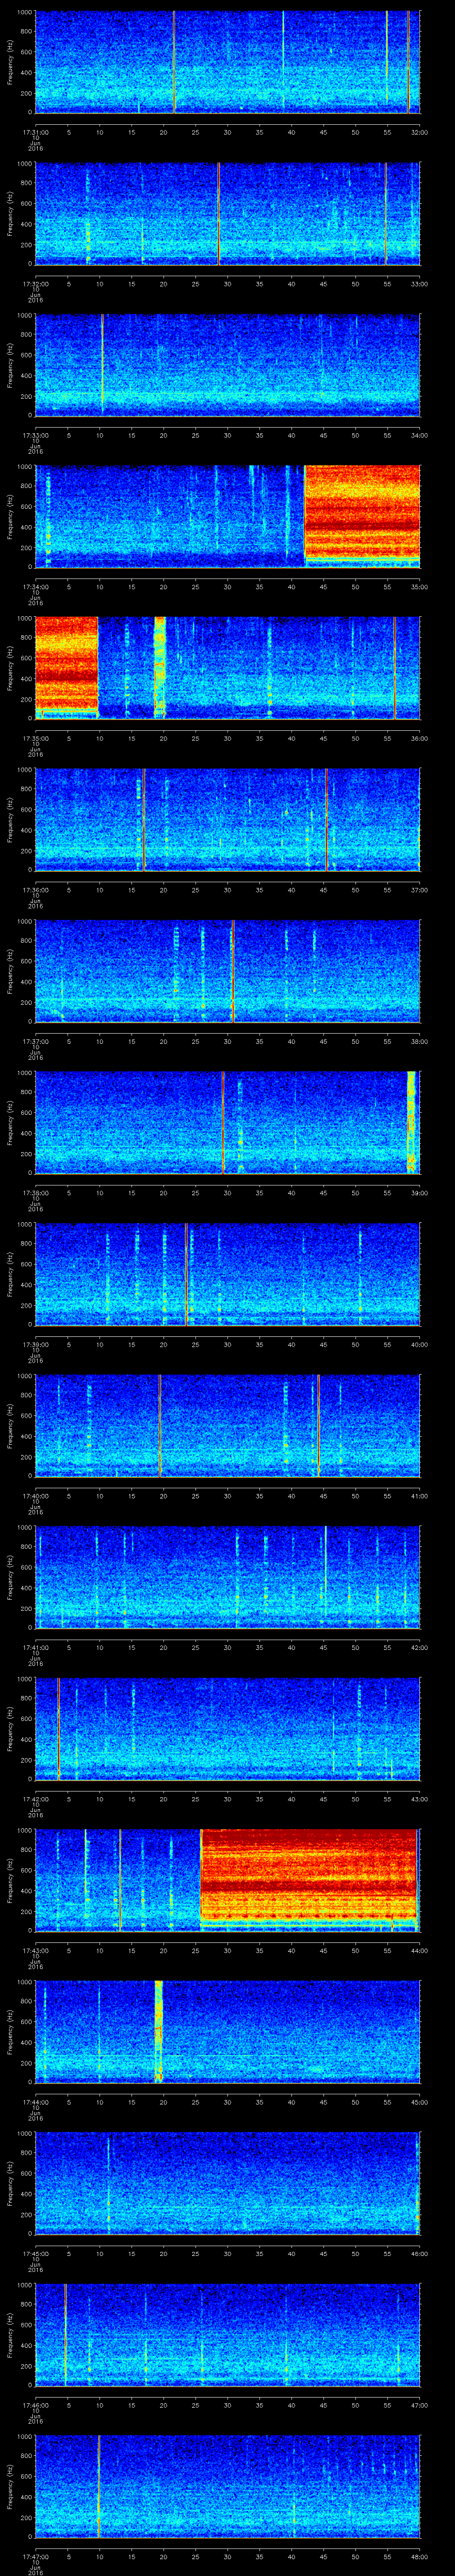The width and height of the screenshot is (455, 2576).
Task: Select the spectrogram panel starting at 17:31:00
Action: pos(227,62)
